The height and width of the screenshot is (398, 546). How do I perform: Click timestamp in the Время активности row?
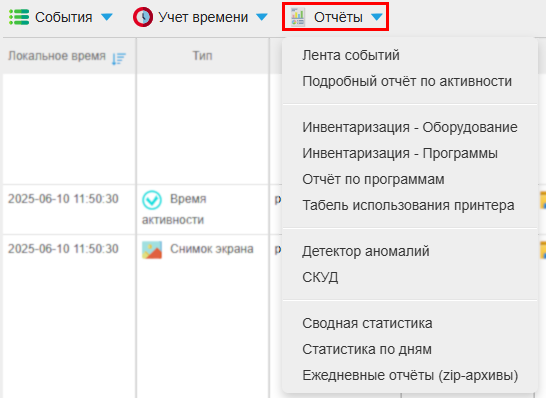click(x=63, y=199)
